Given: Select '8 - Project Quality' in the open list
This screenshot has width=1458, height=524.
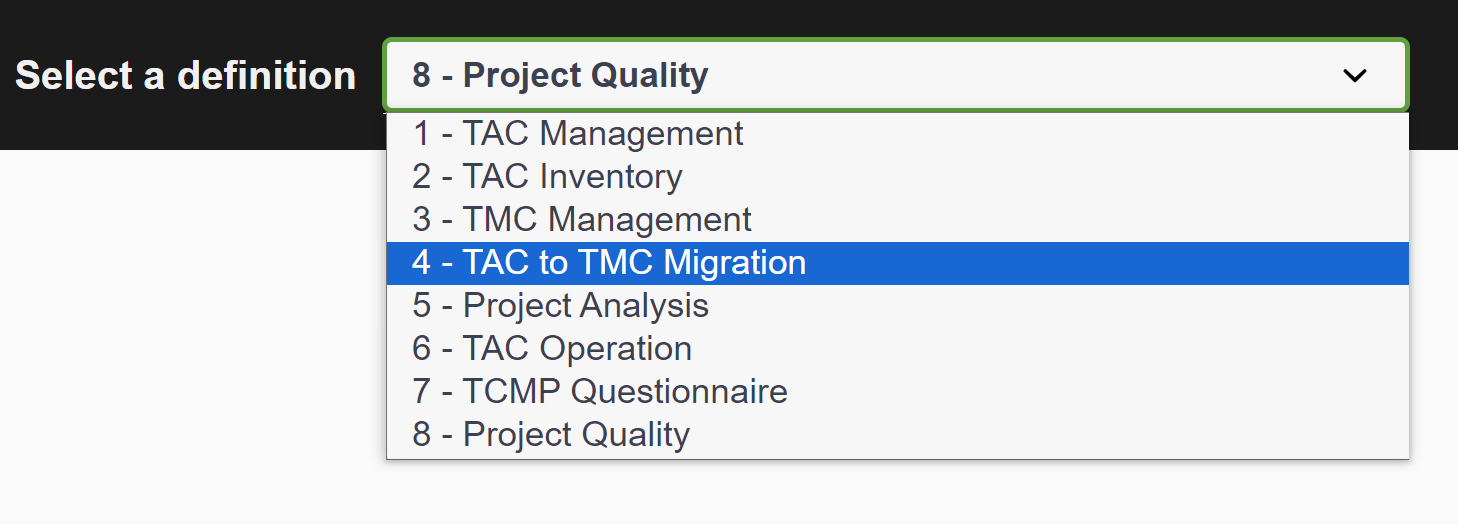Looking at the screenshot, I should pyautogui.click(x=551, y=435).
